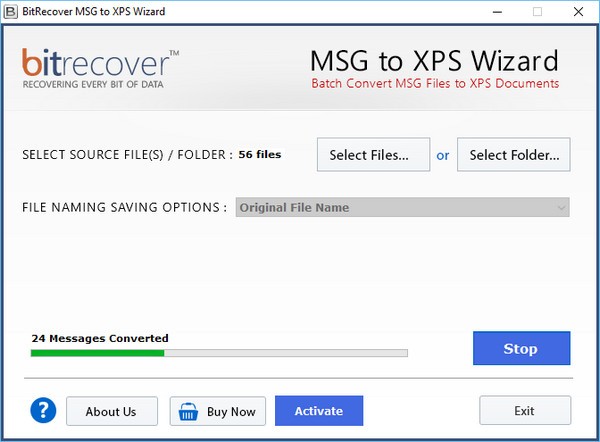This screenshot has width=600, height=442.
Task: Activate the software license
Action: (x=319, y=411)
